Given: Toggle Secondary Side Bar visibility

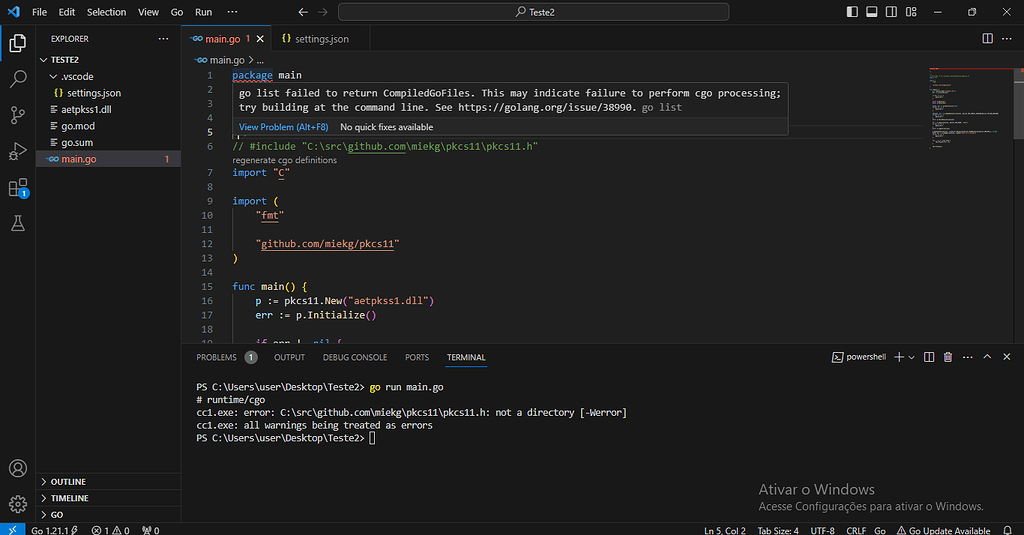Looking at the screenshot, I should [x=891, y=12].
